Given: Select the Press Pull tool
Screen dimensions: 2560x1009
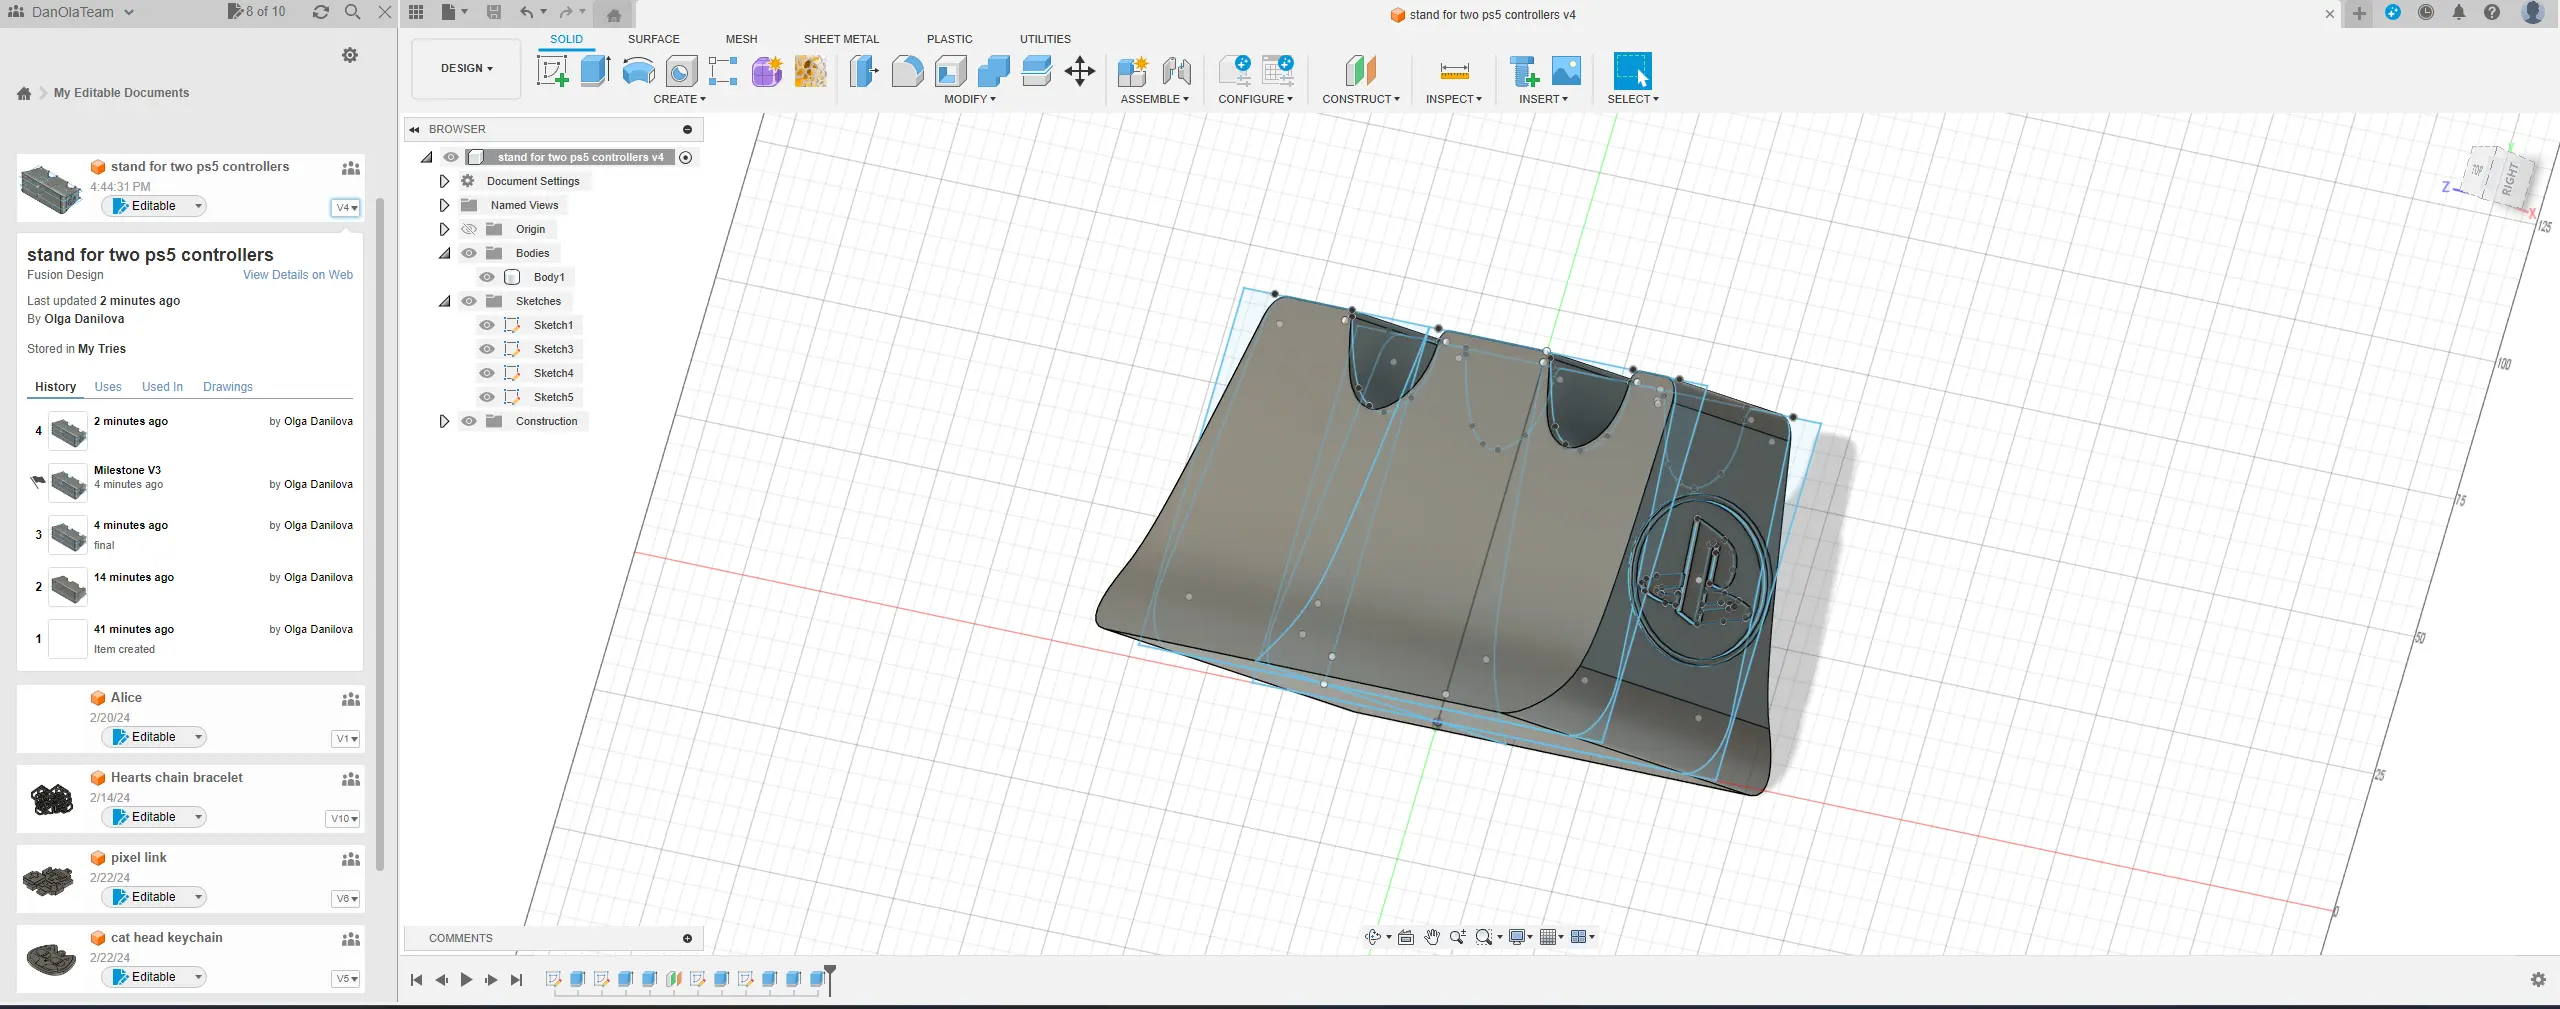Looking at the screenshot, I should click(x=864, y=71).
